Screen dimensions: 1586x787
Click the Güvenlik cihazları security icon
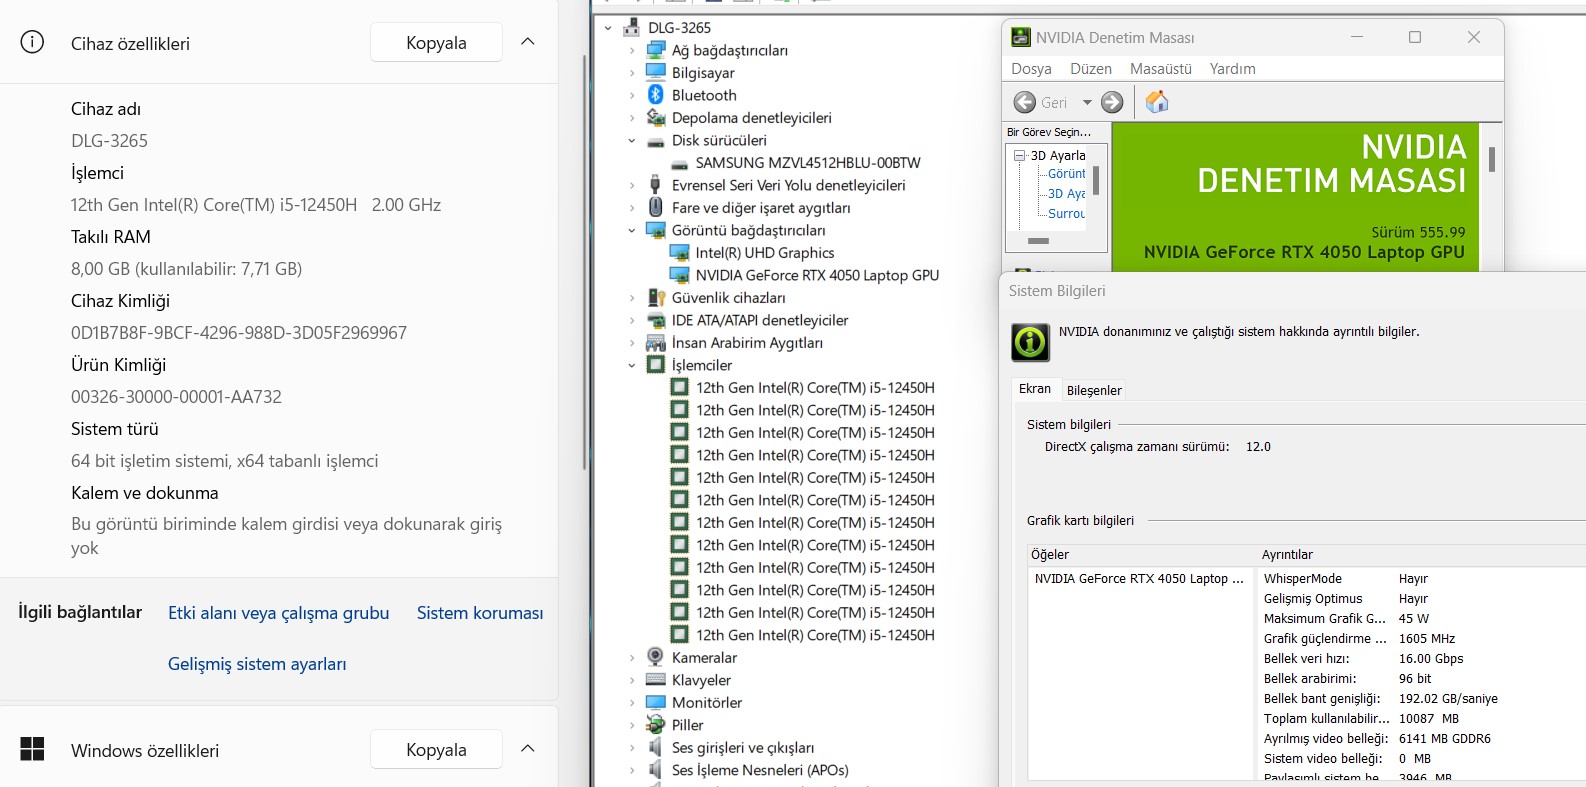click(656, 298)
